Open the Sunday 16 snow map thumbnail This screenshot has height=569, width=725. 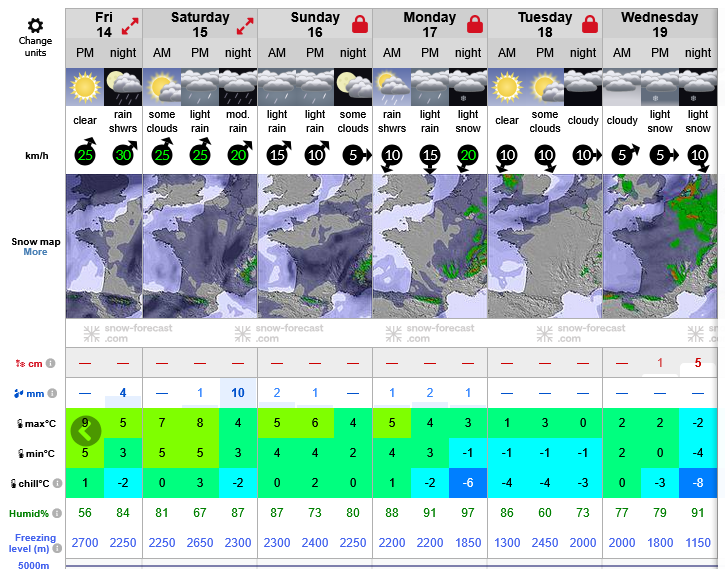tap(315, 246)
